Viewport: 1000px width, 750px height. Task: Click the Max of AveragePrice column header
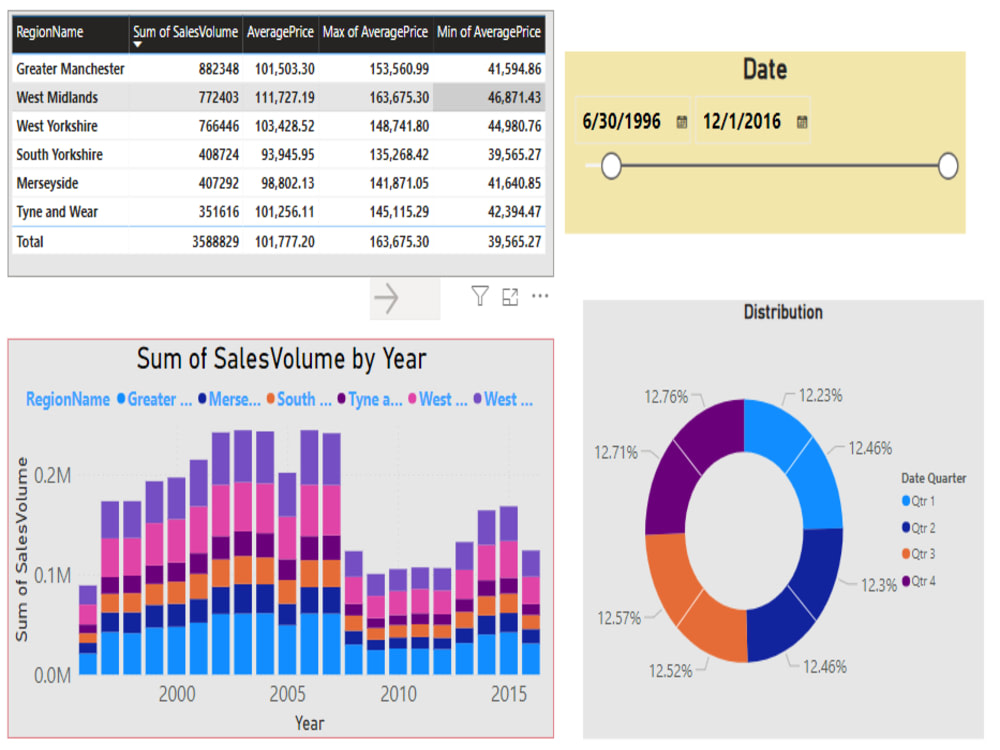click(x=375, y=33)
